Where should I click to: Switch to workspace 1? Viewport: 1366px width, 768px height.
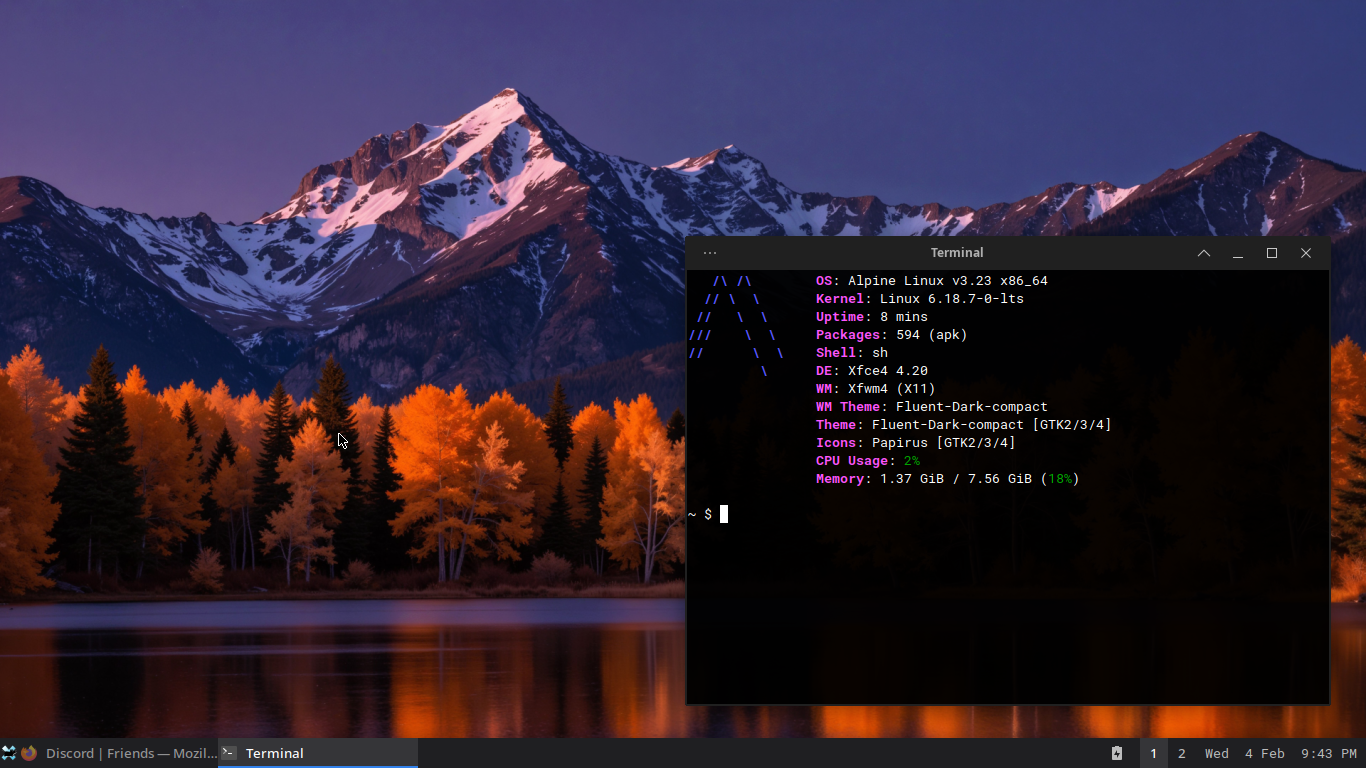[x=1153, y=753]
